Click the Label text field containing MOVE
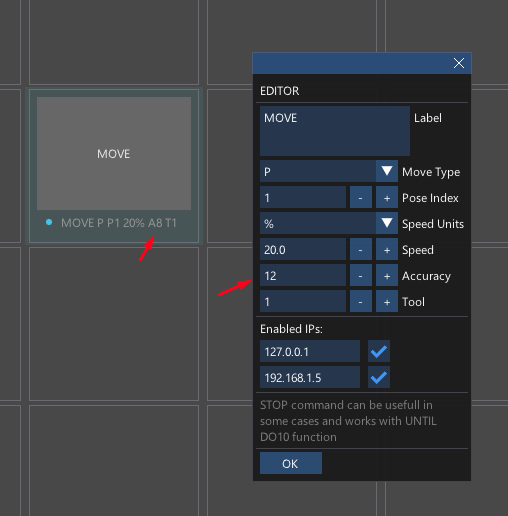508x516 pixels. point(335,131)
